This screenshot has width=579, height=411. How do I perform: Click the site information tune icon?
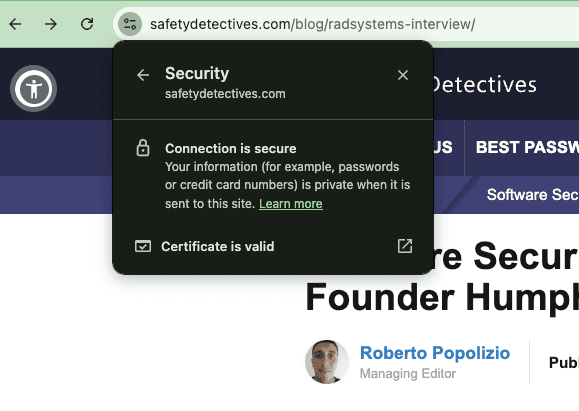coord(130,24)
